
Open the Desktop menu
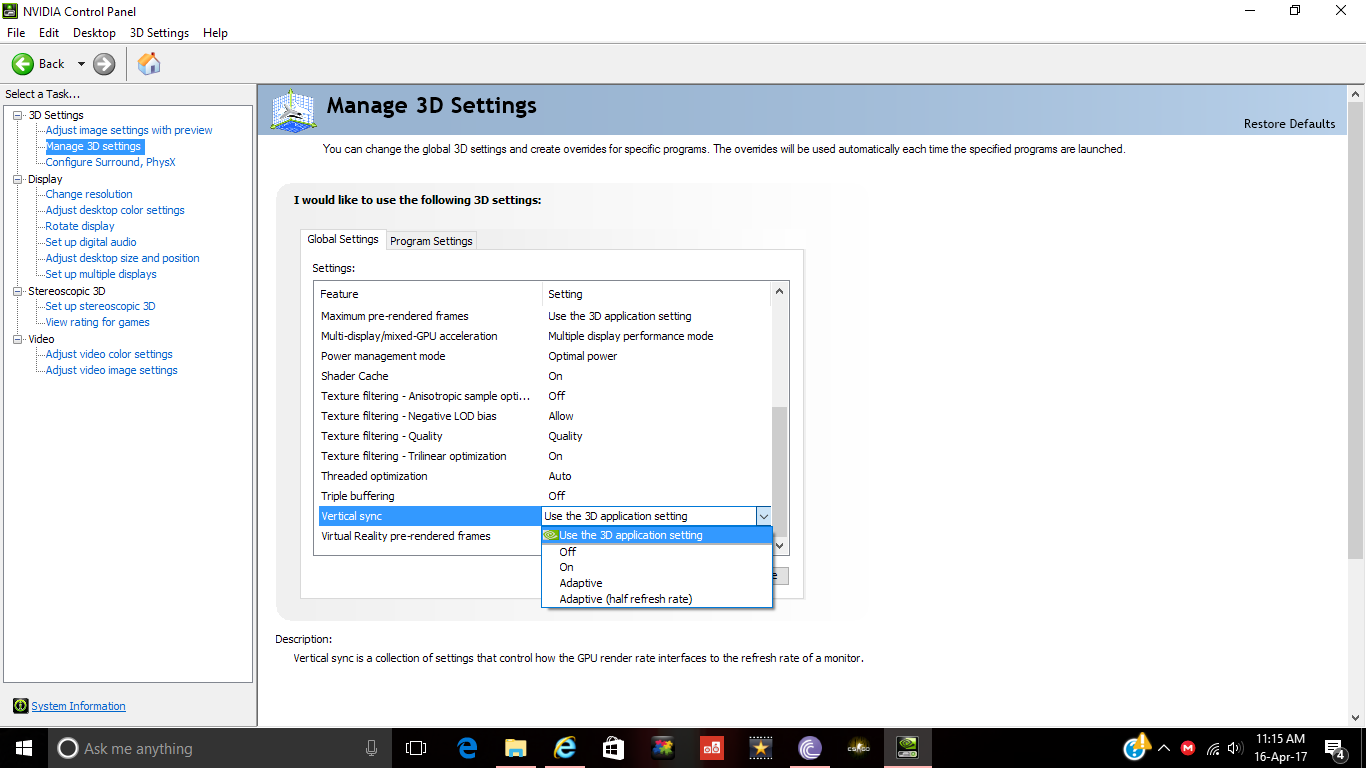[94, 33]
